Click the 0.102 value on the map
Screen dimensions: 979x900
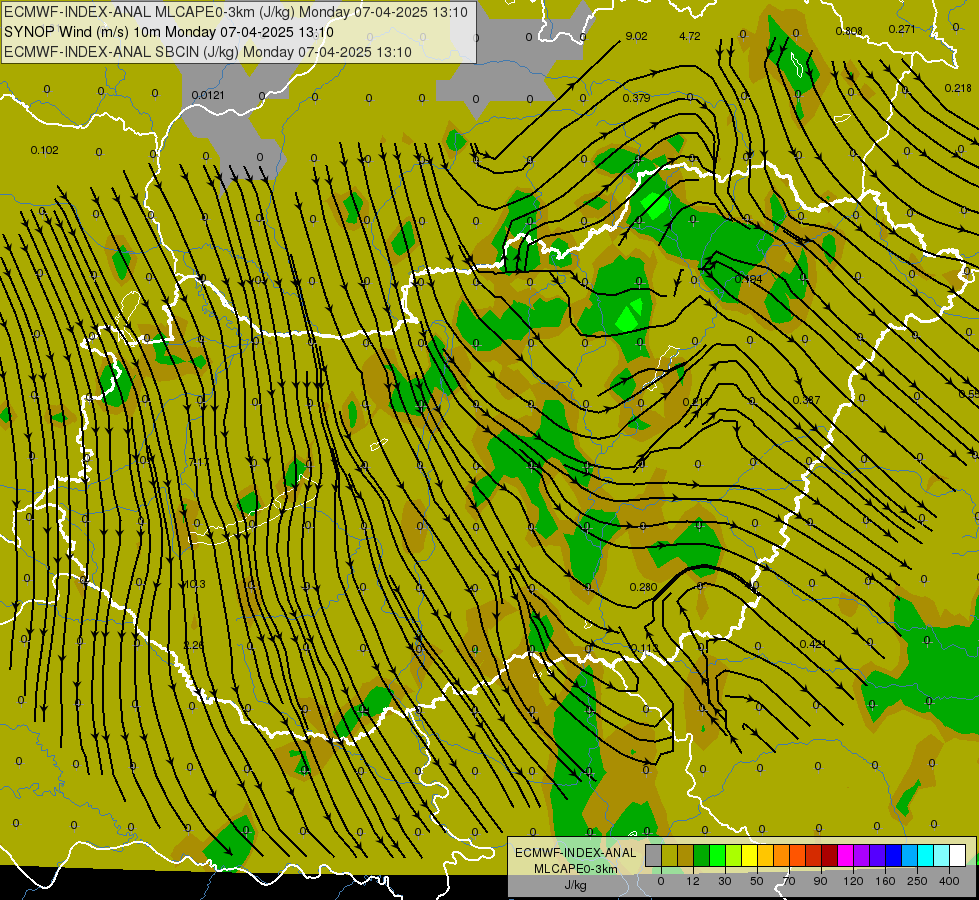pos(44,150)
